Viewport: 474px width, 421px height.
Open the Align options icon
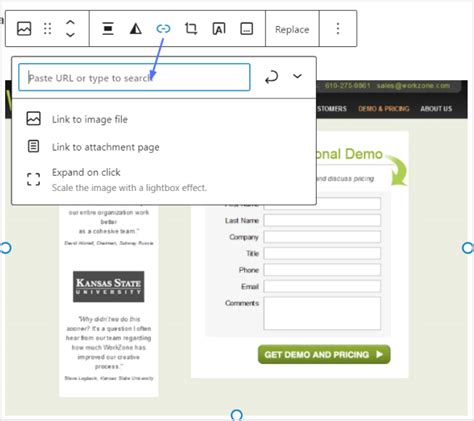point(108,29)
